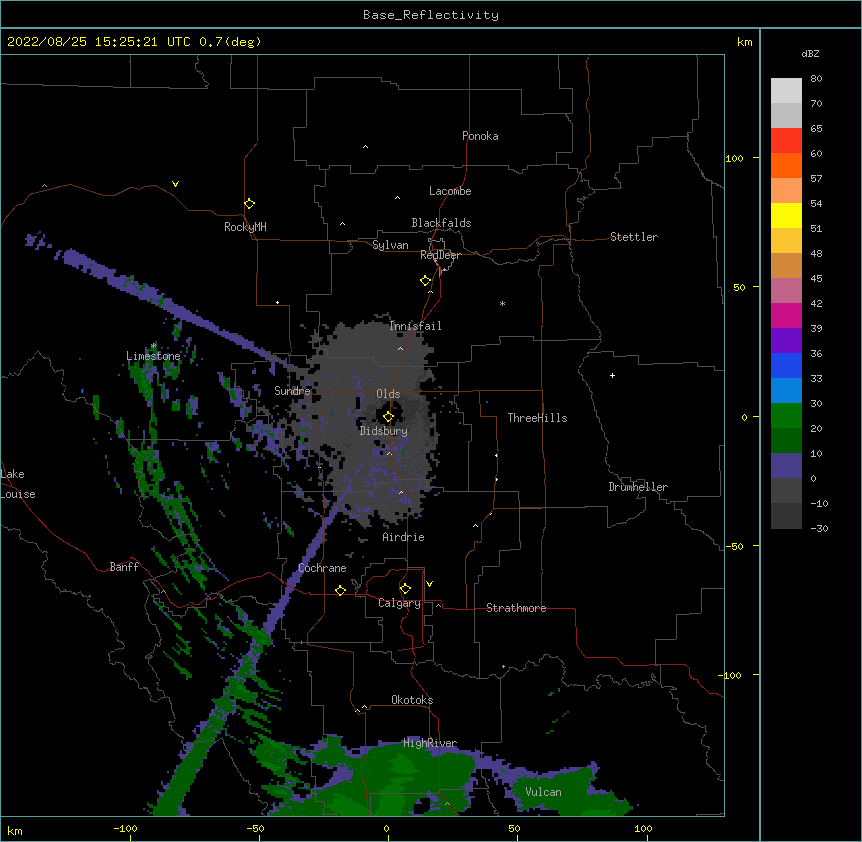Click the Base_Reflectivity title text
The image size is (862, 842).
click(x=431, y=15)
